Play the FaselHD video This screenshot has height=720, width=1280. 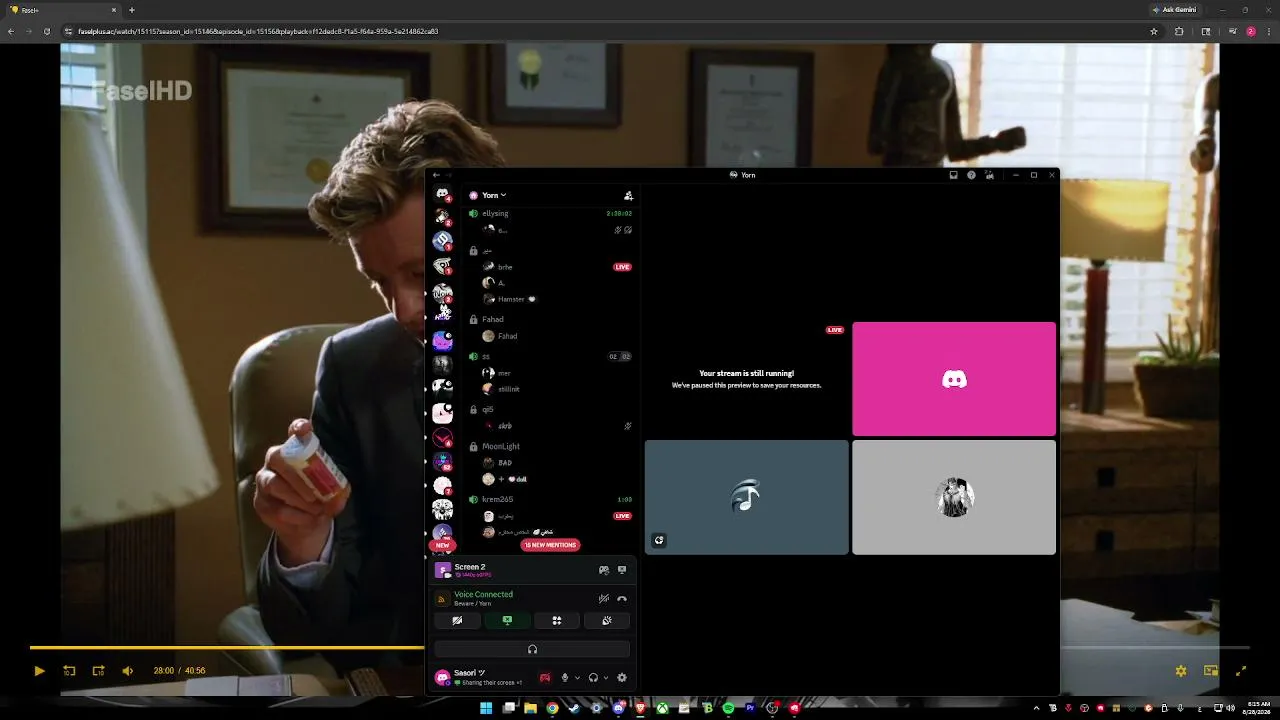(x=39, y=671)
